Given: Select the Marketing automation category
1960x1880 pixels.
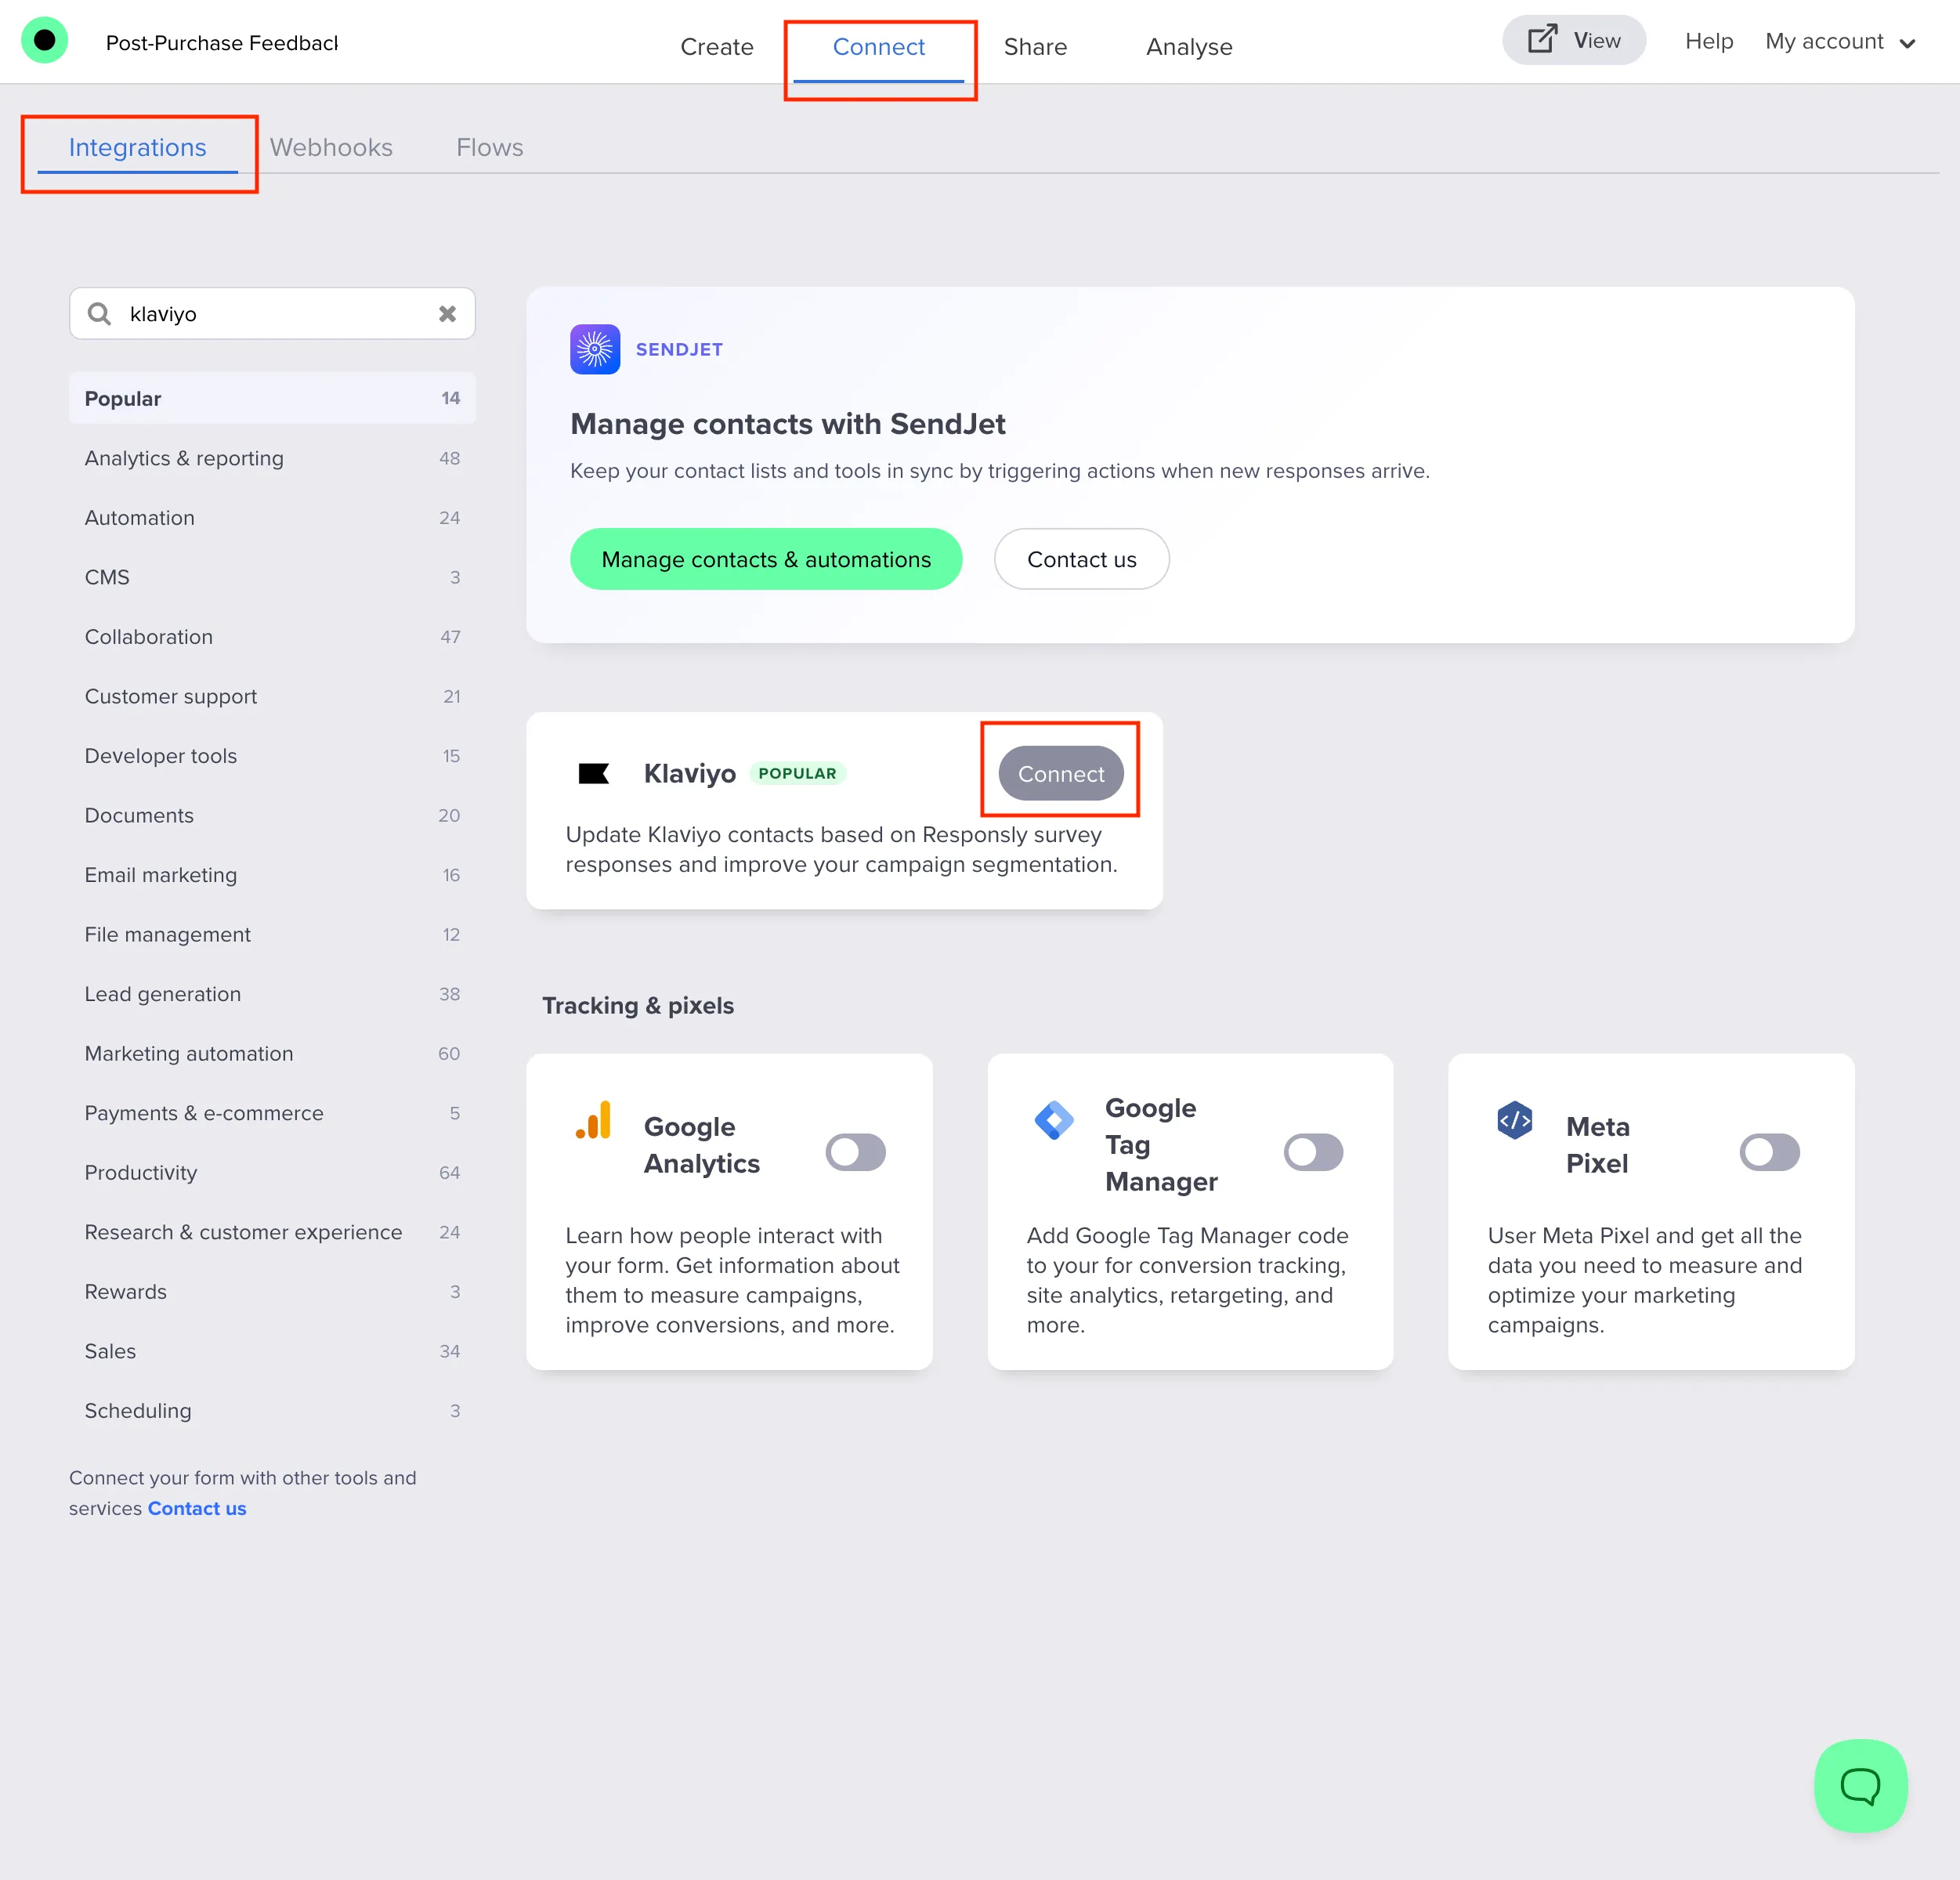Looking at the screenshot, I should point(272,1053).
